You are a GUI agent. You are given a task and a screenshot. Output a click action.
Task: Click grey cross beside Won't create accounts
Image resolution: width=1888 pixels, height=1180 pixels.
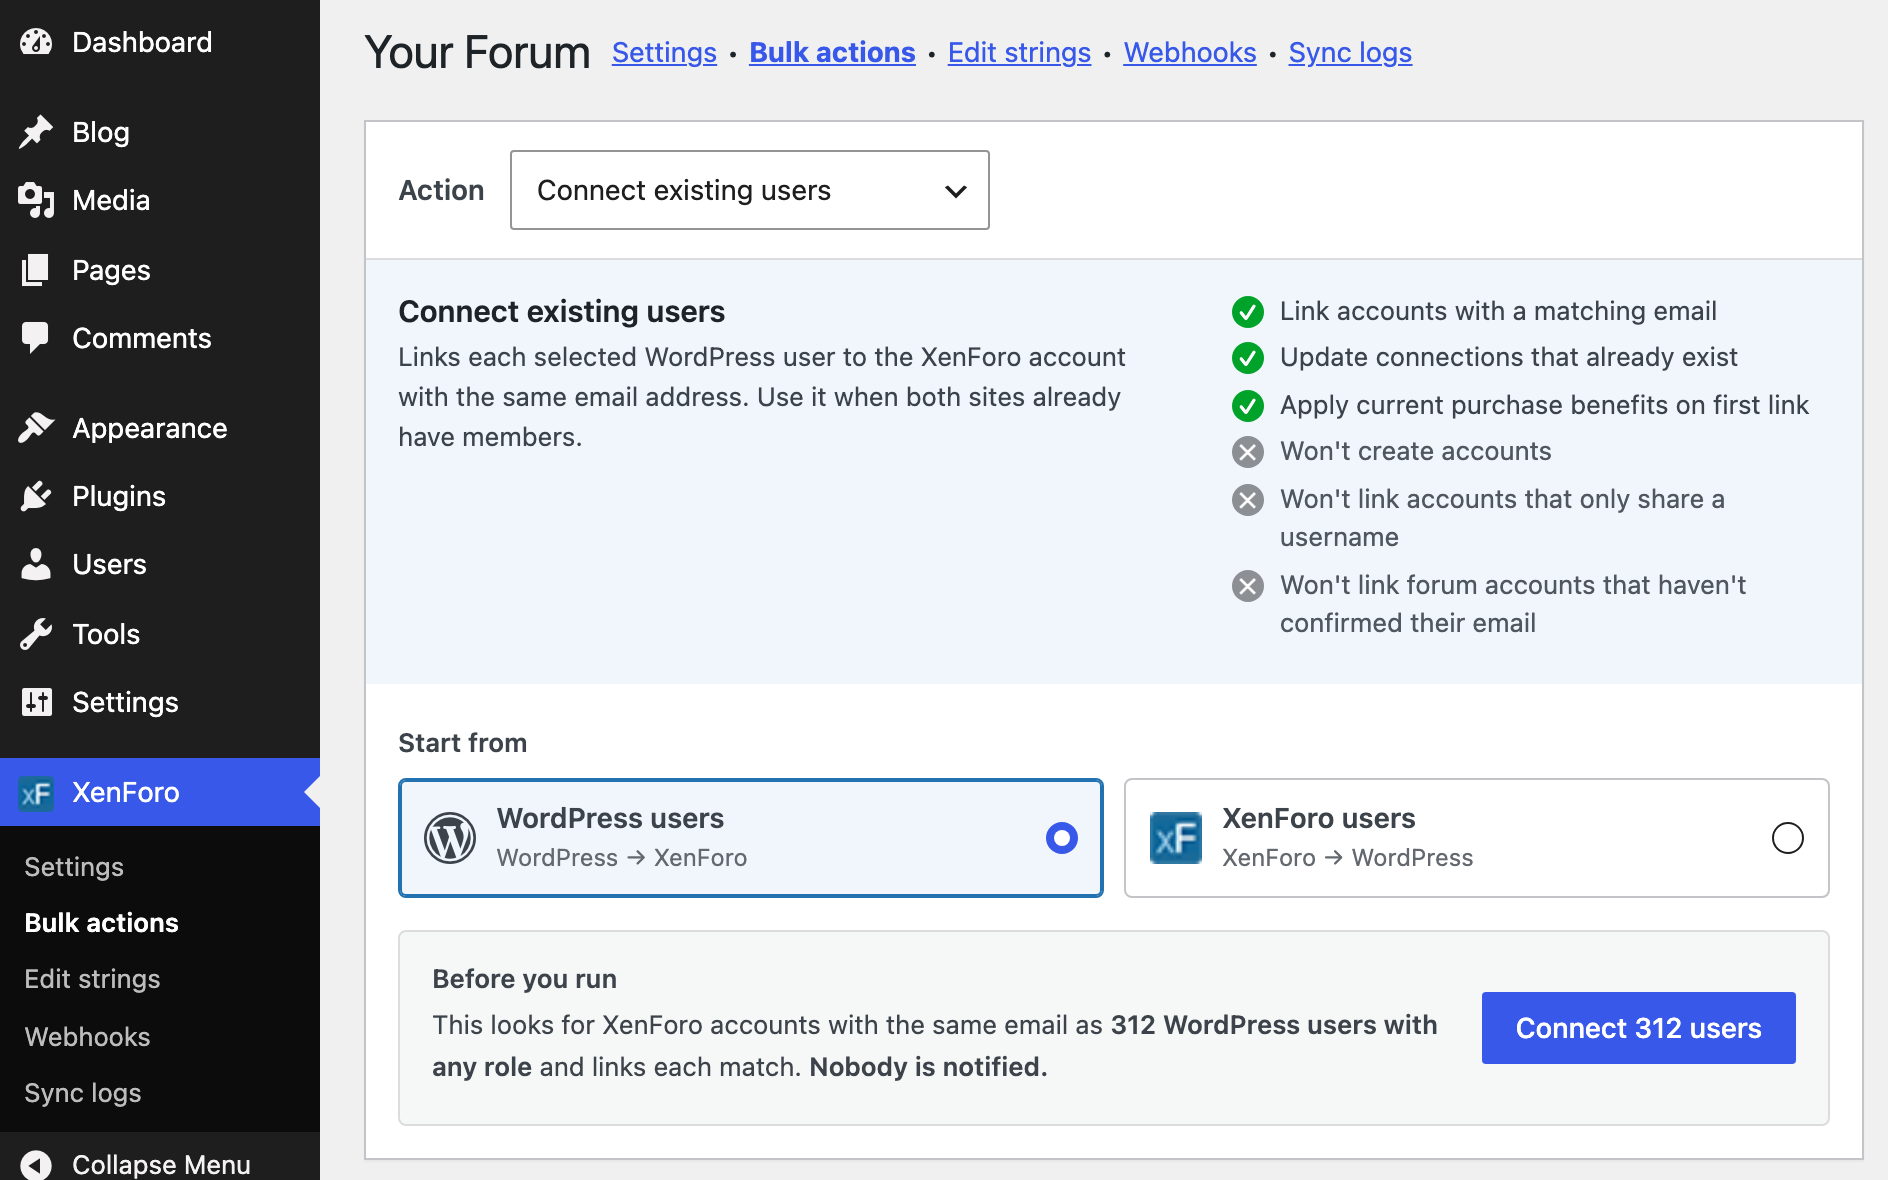click(x=1247, y=452)
